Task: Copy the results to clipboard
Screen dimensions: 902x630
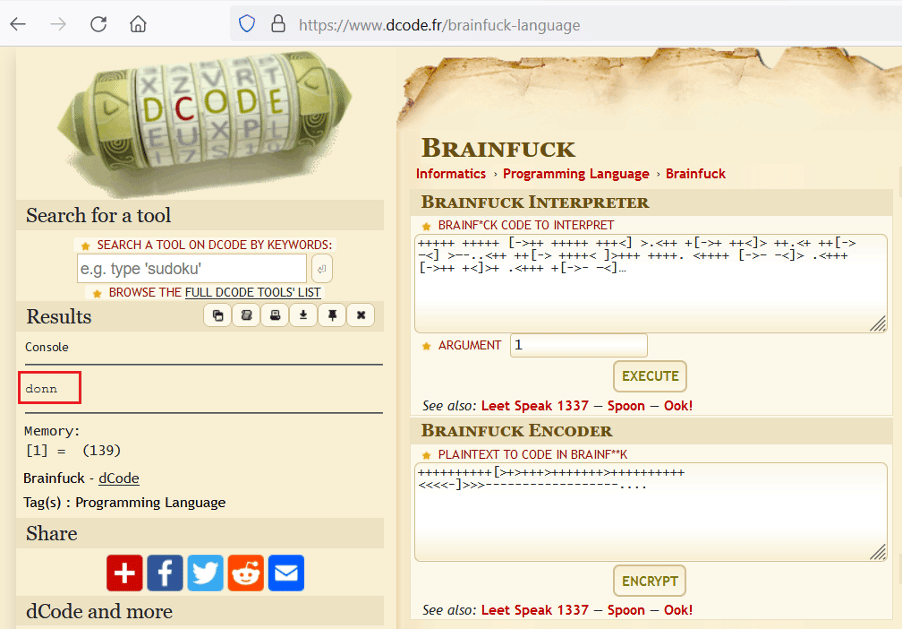Action: [218, 316]
